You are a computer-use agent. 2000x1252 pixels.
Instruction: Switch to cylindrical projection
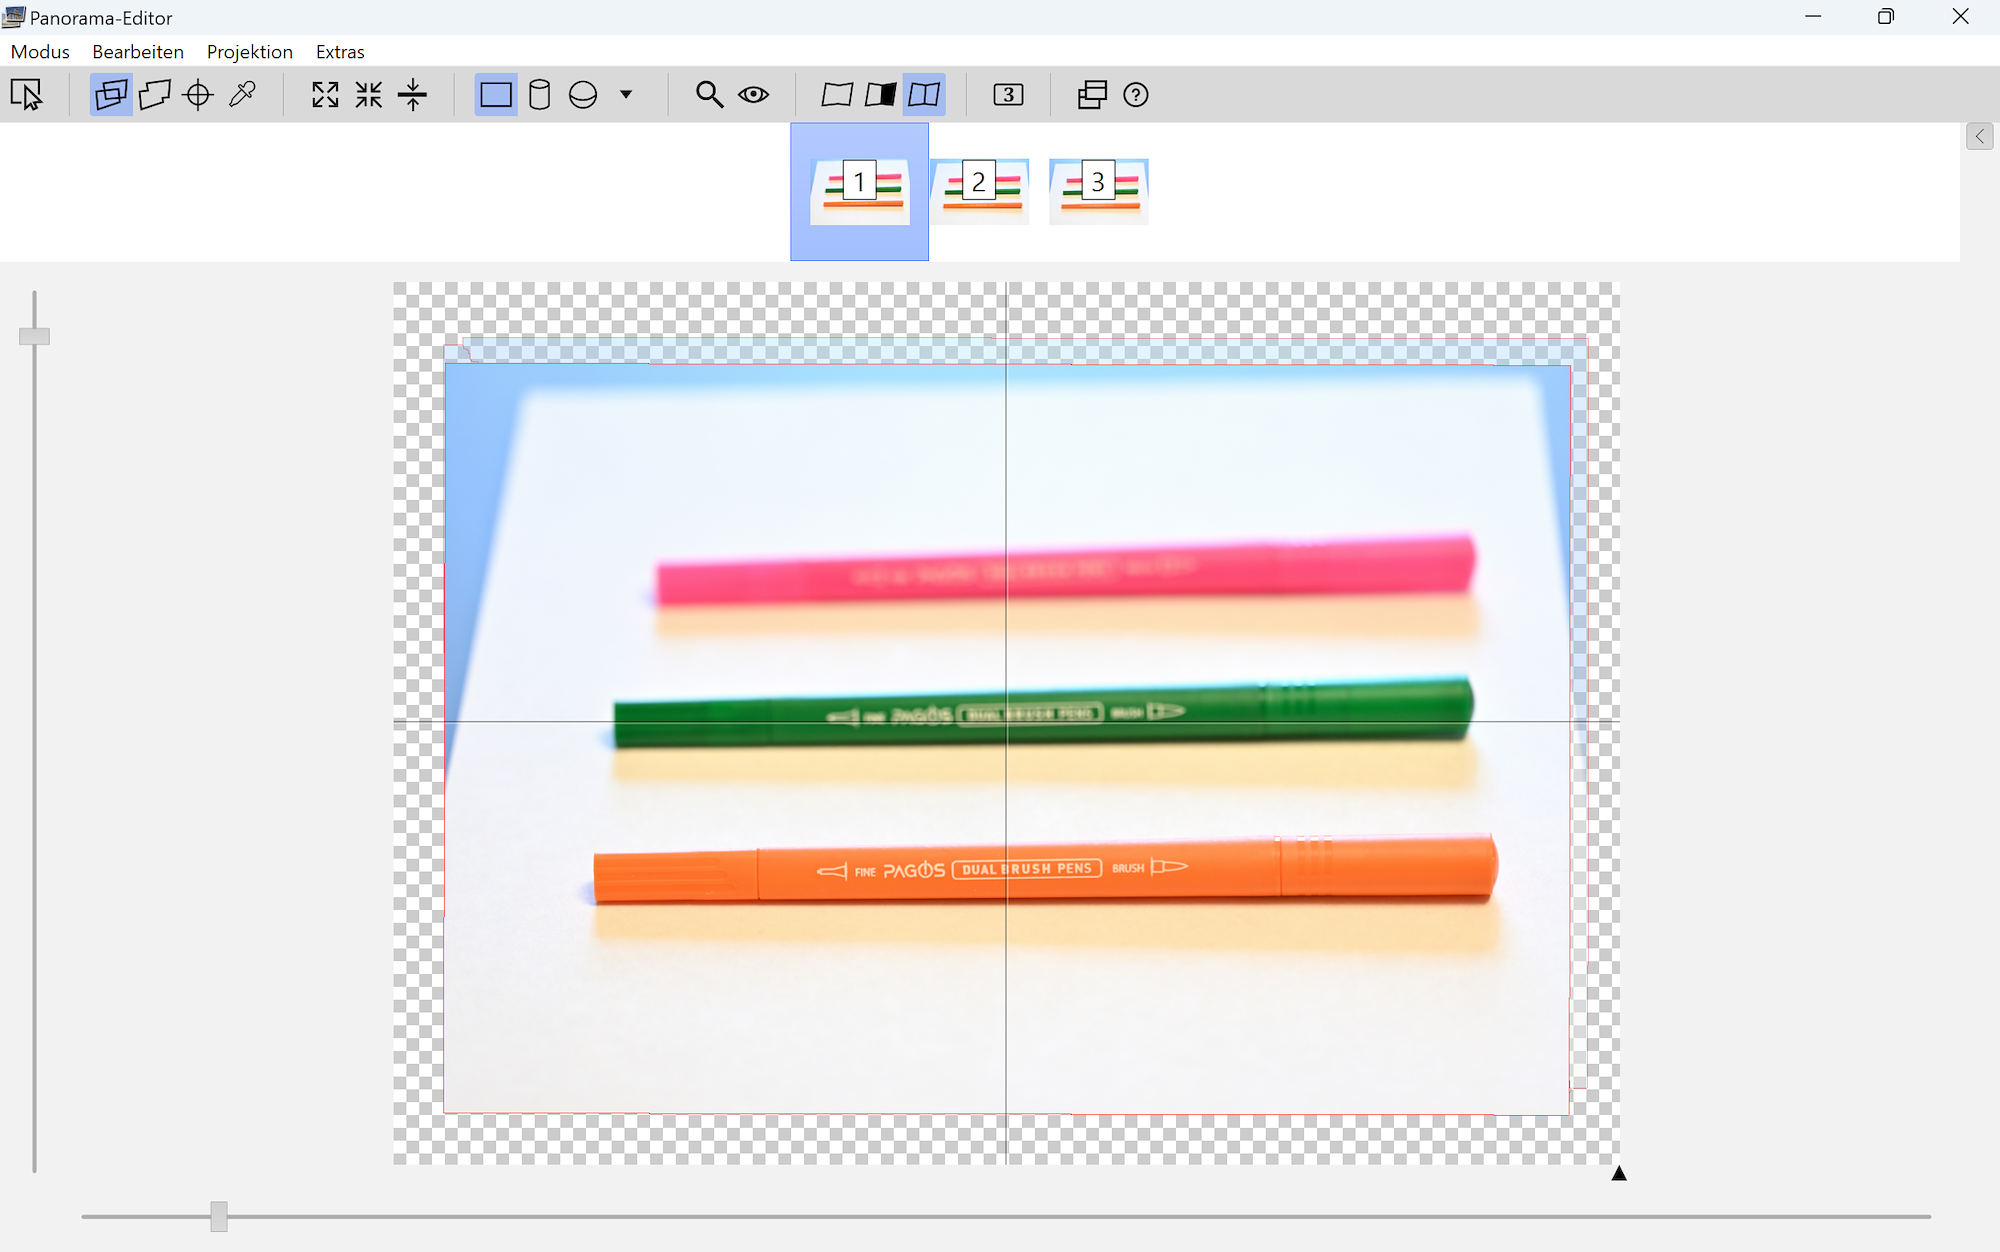click(x=539, y=95)
